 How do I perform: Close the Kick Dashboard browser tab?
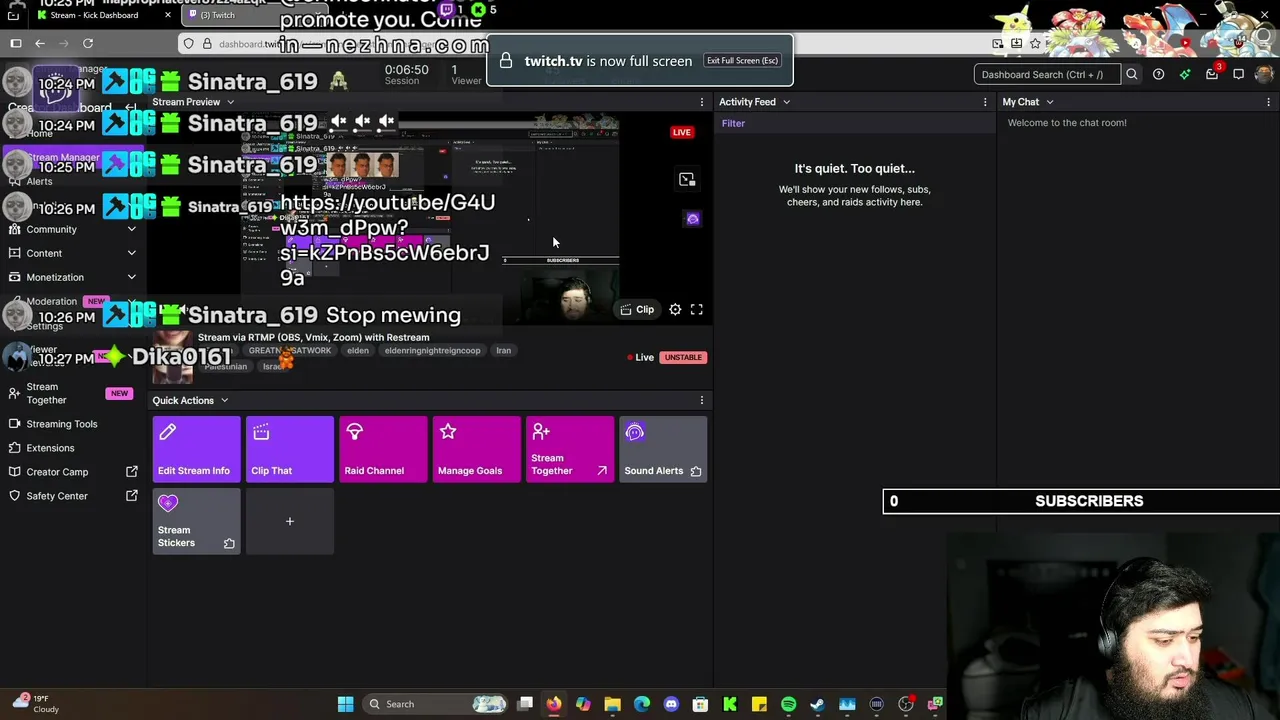(x=167, y=15)
